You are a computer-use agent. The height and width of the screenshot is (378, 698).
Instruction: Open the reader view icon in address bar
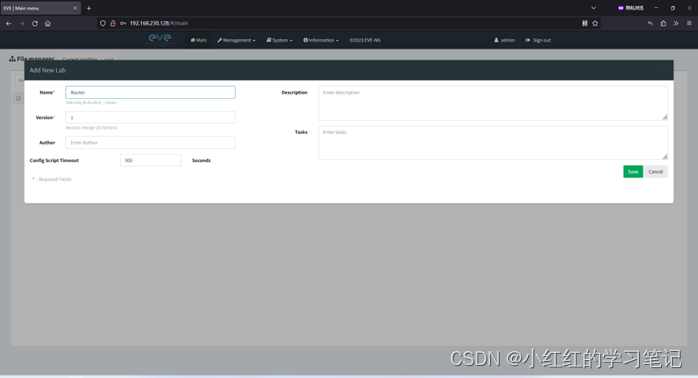[x=584, y=23]
